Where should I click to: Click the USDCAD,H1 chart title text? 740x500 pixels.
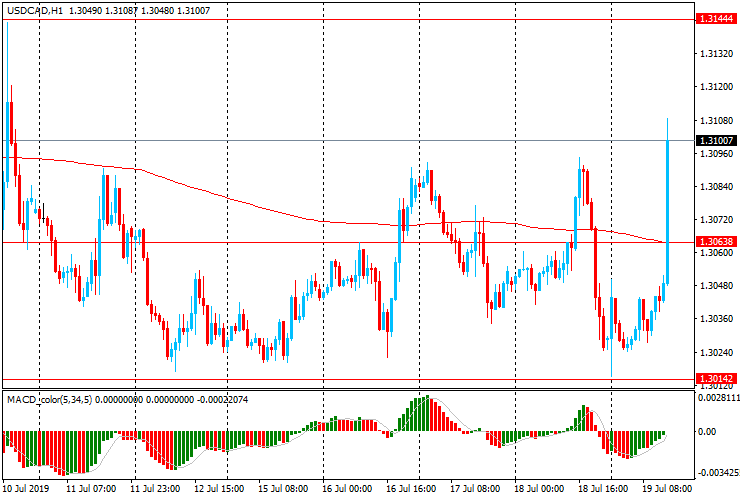tap(35, 10)
